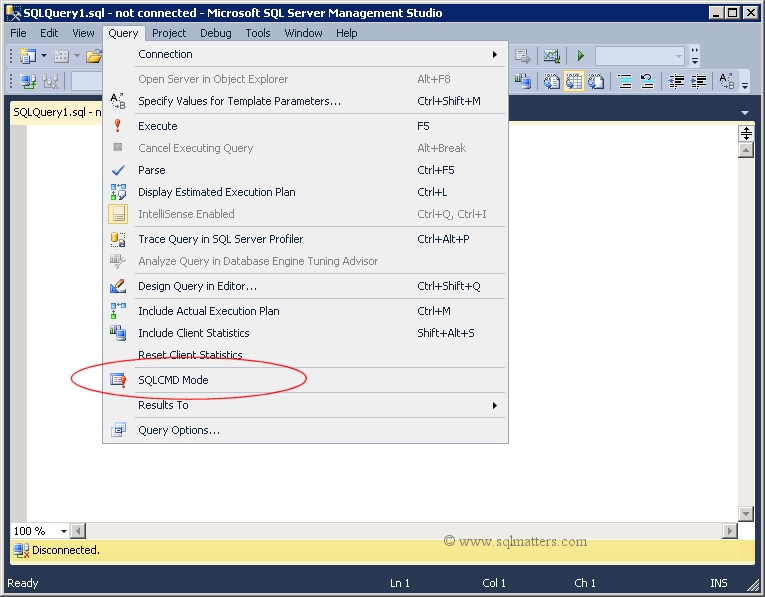Click the vertical scrollbar down arrow
Viewport: 765px width, 597px height.
[x=746, y=514]
